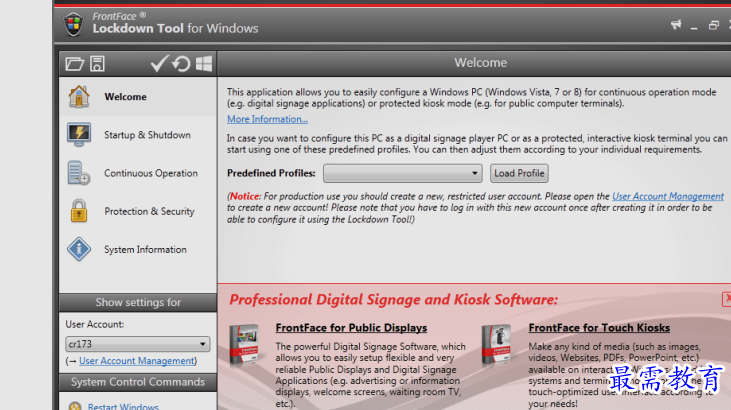The height and width of the screenshot is (410, 731).
Task: Click the FrontFace Public Displays box image
Action: 244,344
